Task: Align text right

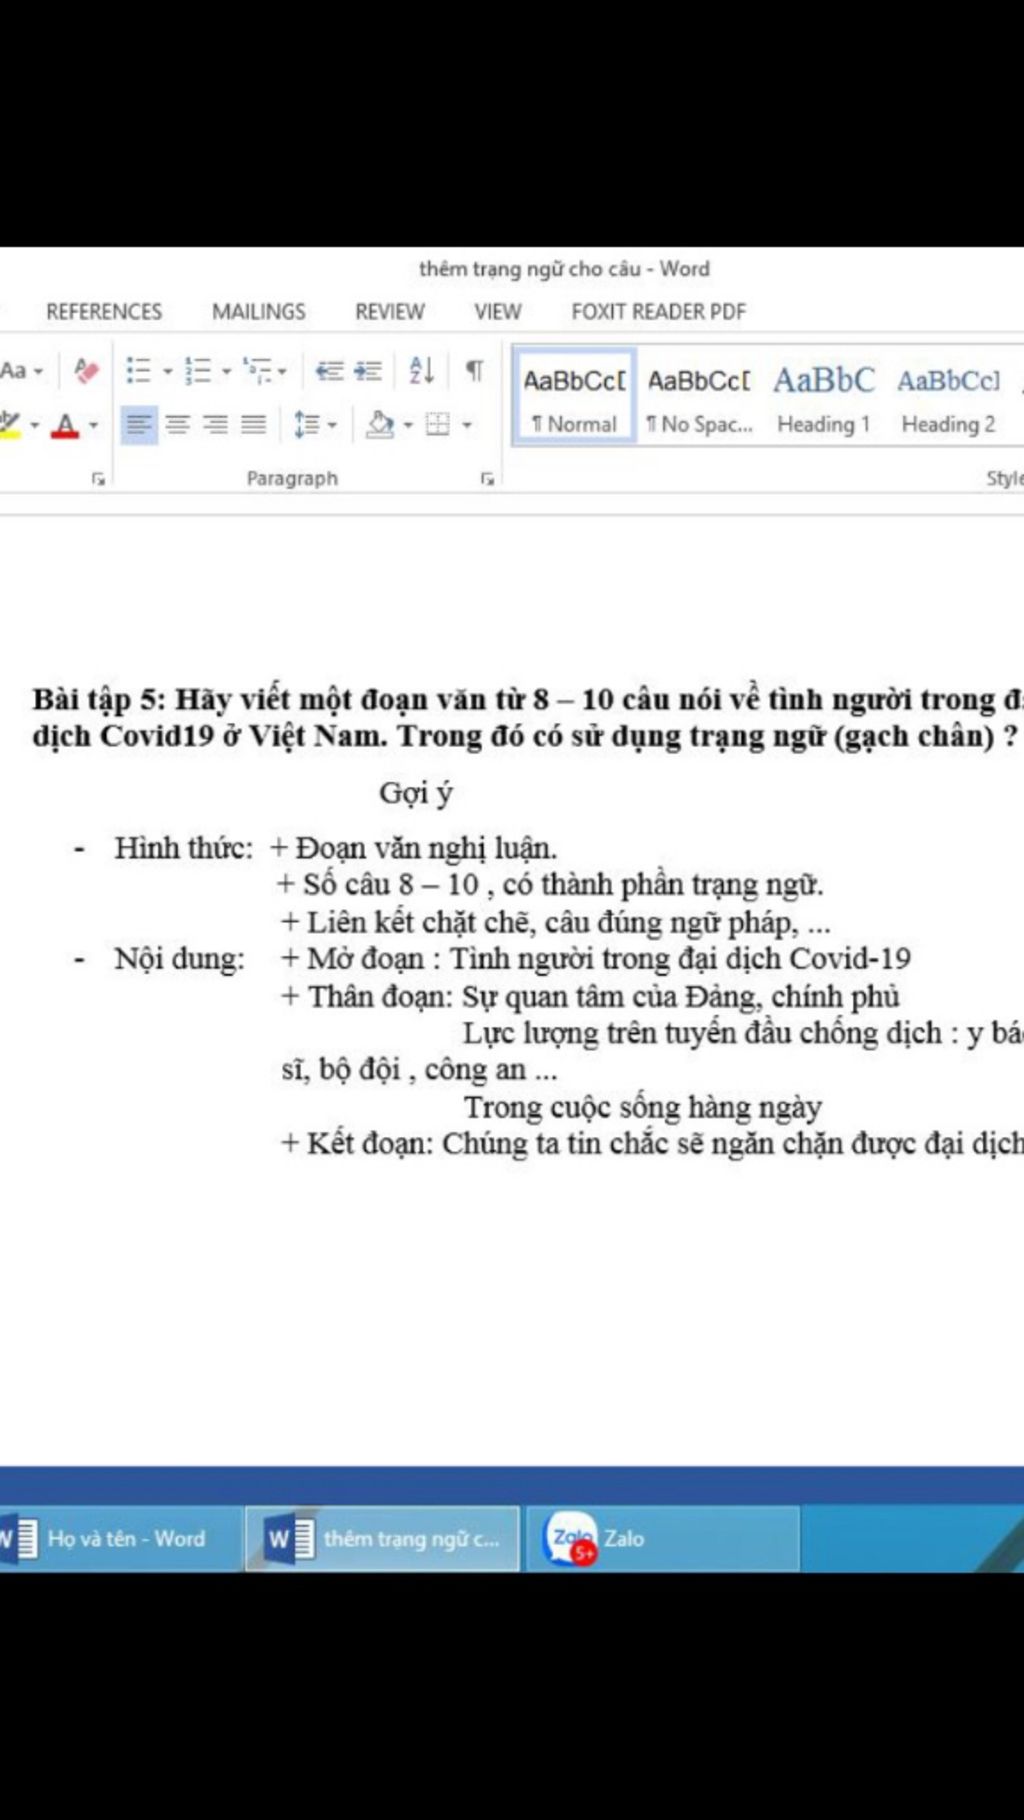Action: (216, 425)
